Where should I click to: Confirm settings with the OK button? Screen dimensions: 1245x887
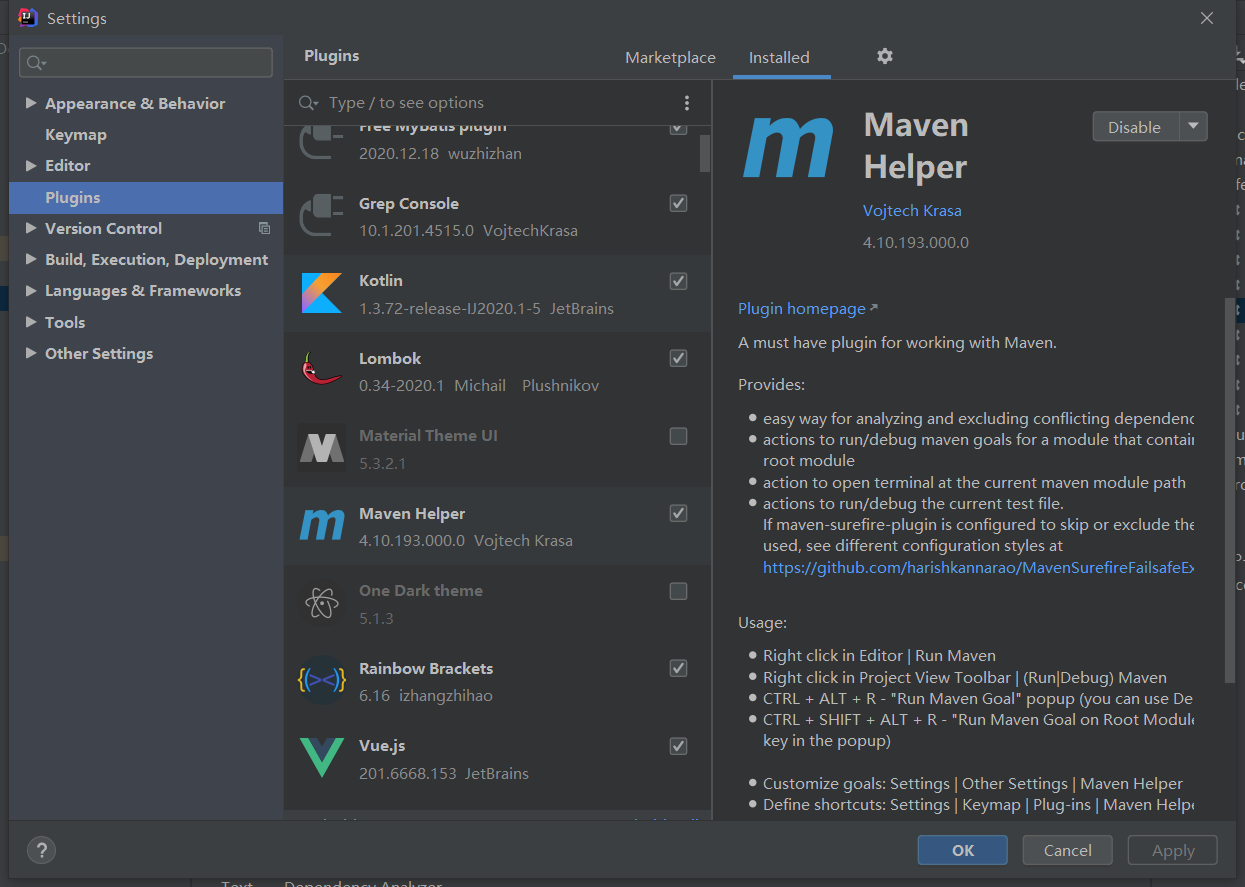pos(962,850)
